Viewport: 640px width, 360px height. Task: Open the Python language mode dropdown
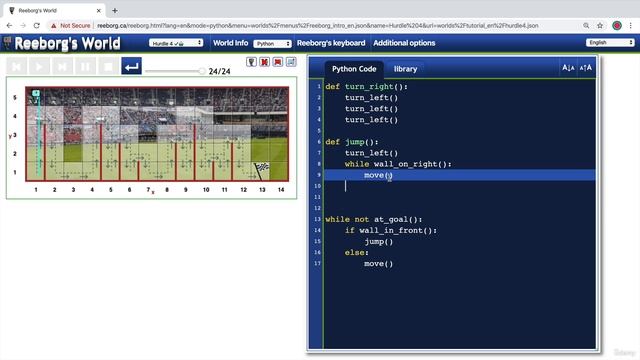click(272, 43)
